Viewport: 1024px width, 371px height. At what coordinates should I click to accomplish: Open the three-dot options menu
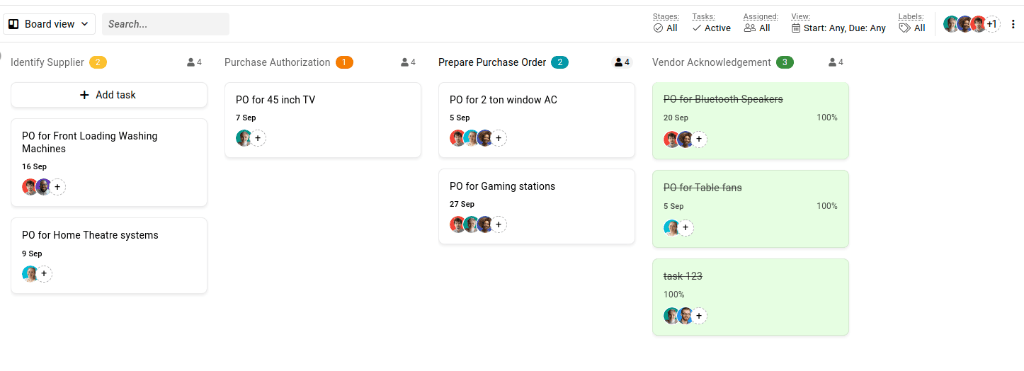click(x=1013, y=24)
